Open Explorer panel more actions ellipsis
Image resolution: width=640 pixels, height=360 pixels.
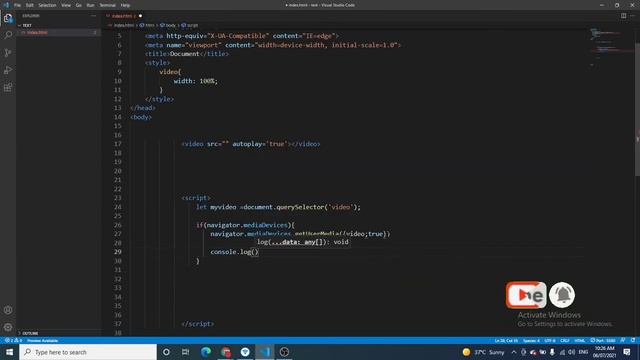click(x=93, y=16)
